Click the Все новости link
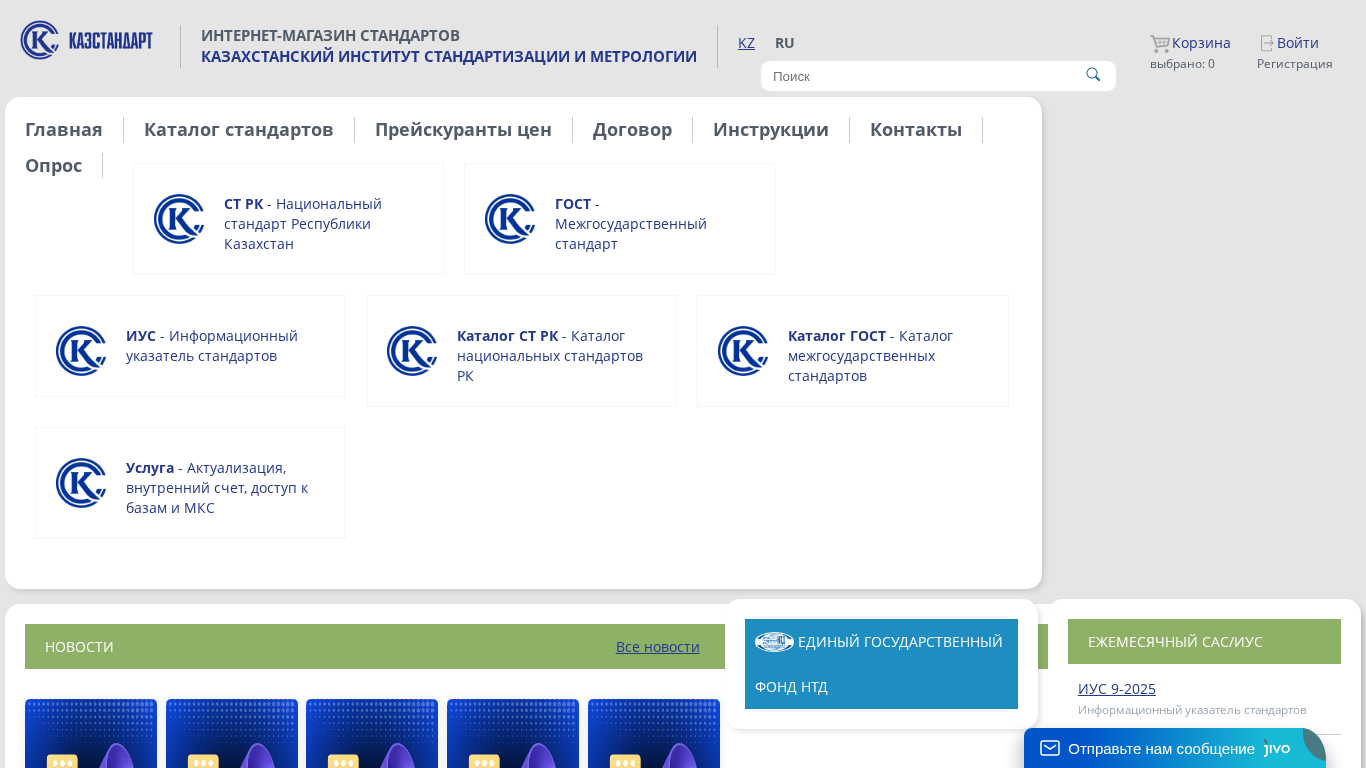 coord(657,647)
